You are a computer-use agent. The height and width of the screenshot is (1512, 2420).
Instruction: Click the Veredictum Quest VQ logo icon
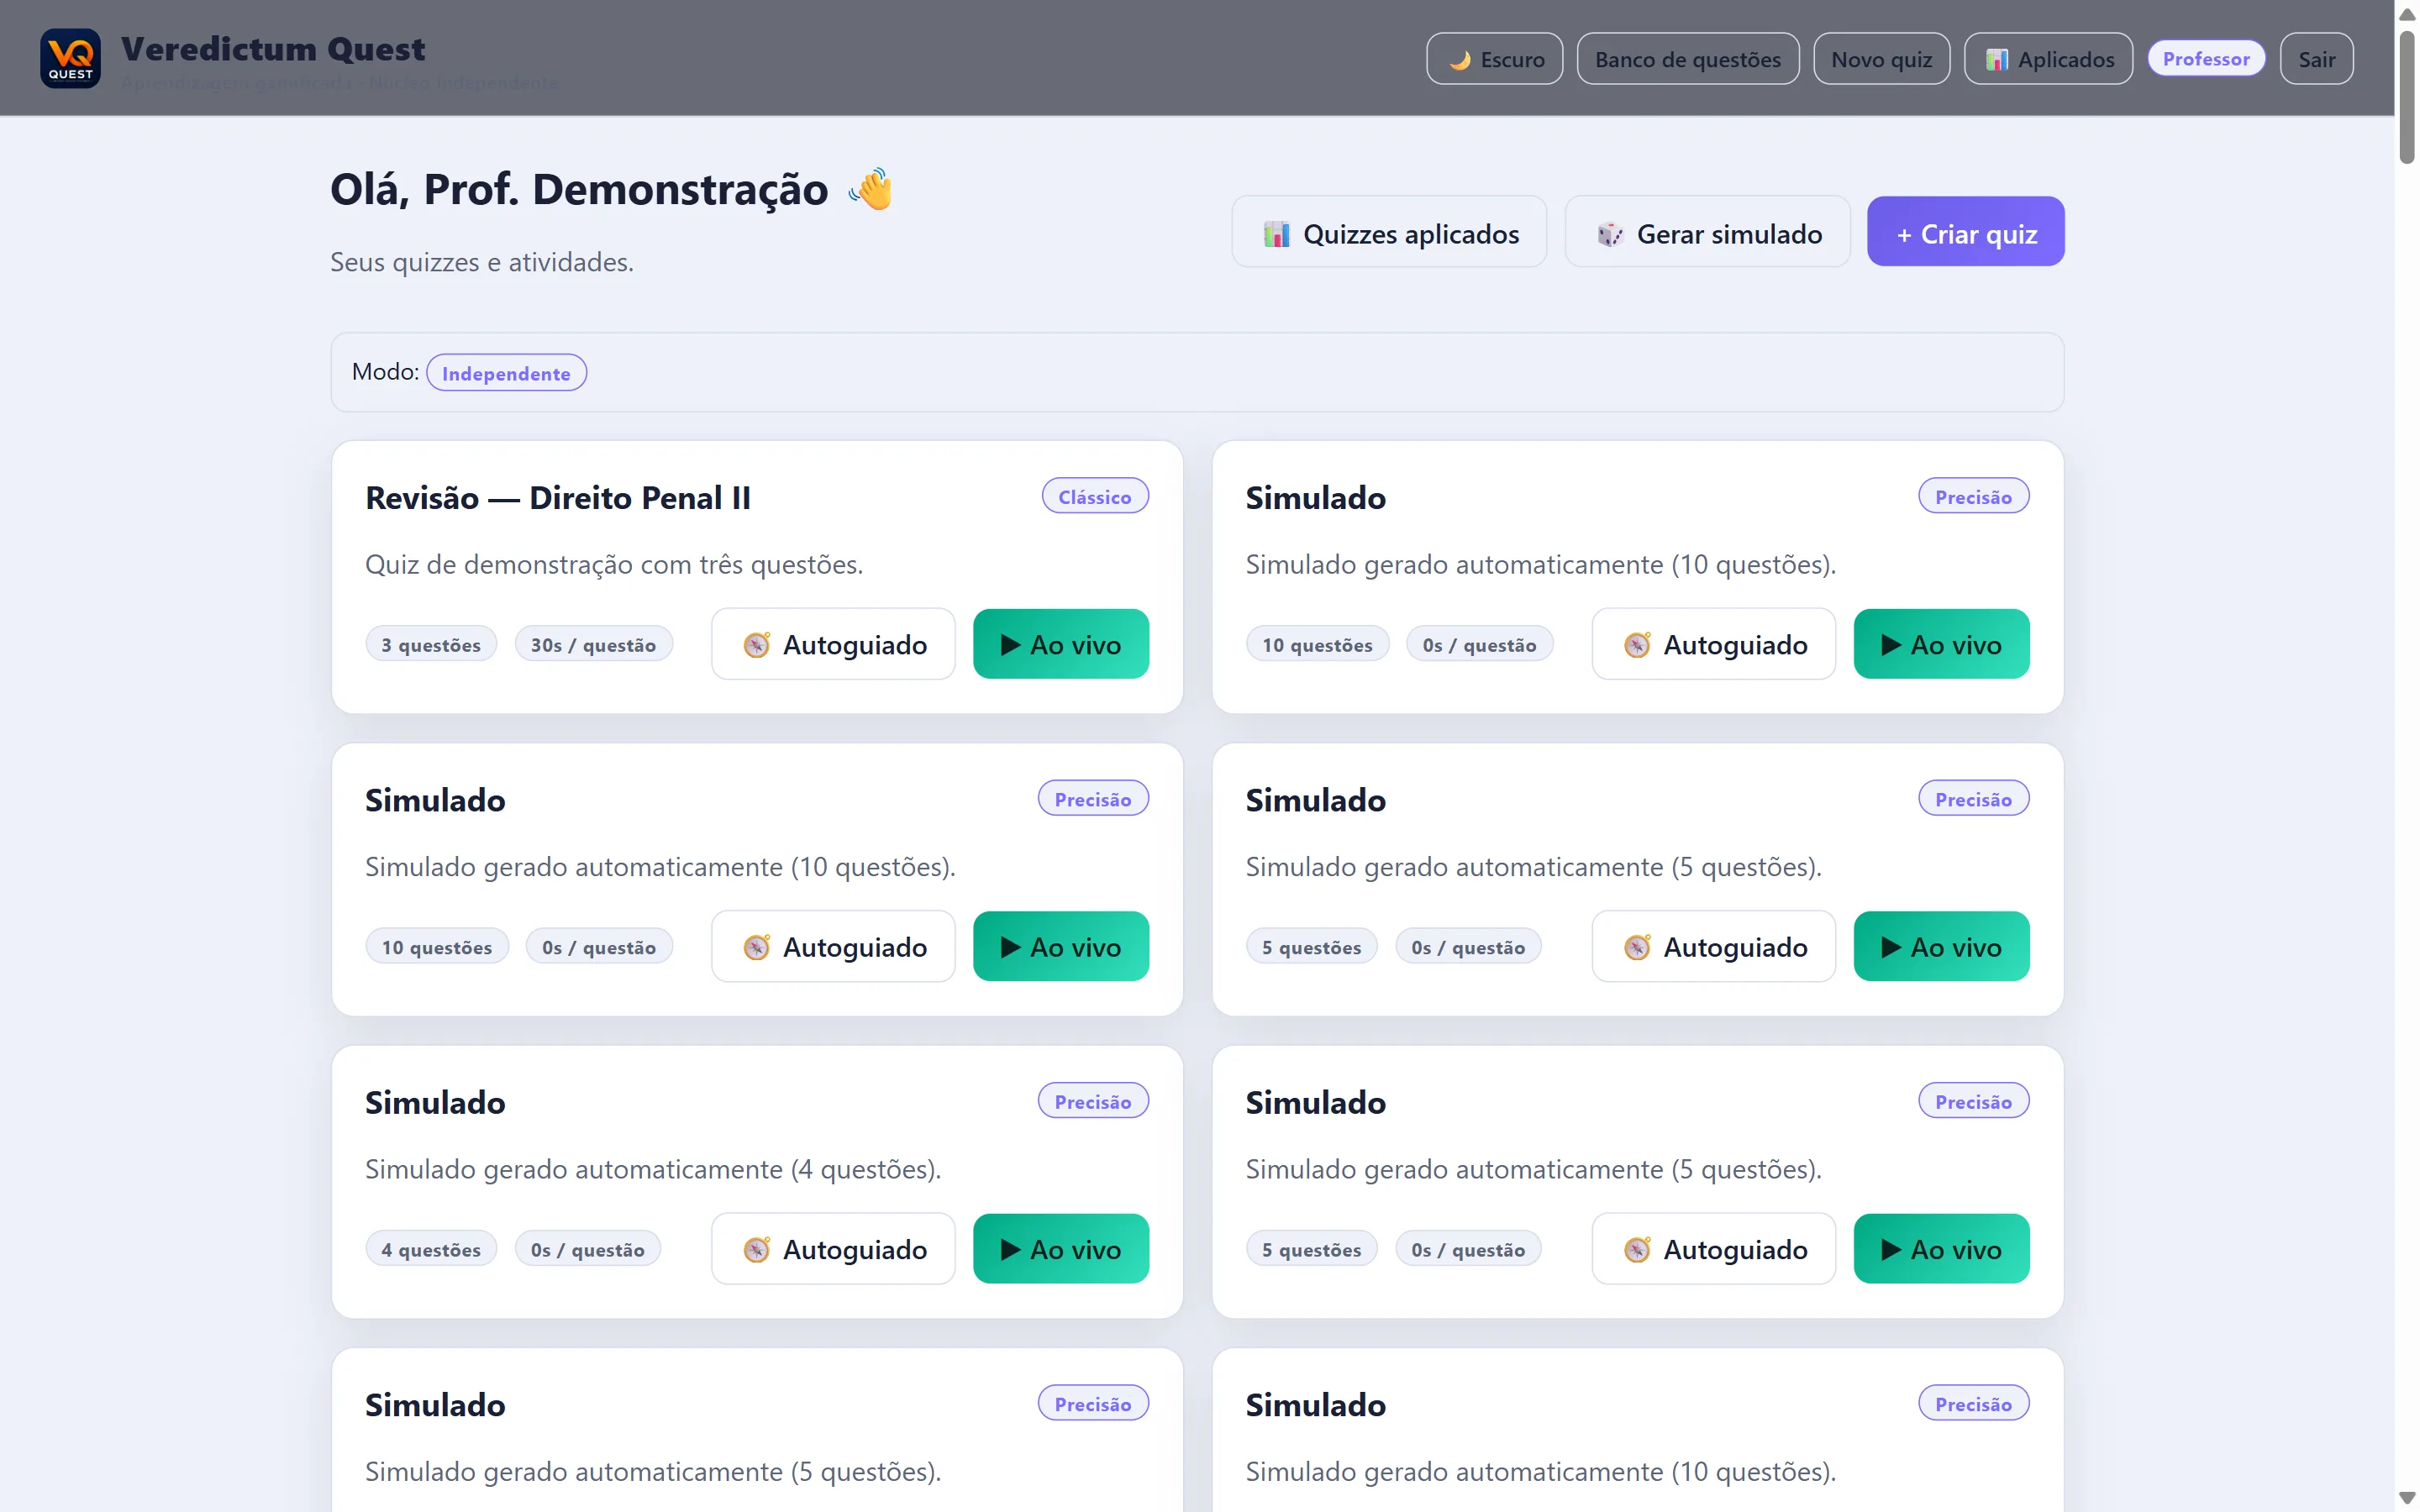click(x=70, y=58)
